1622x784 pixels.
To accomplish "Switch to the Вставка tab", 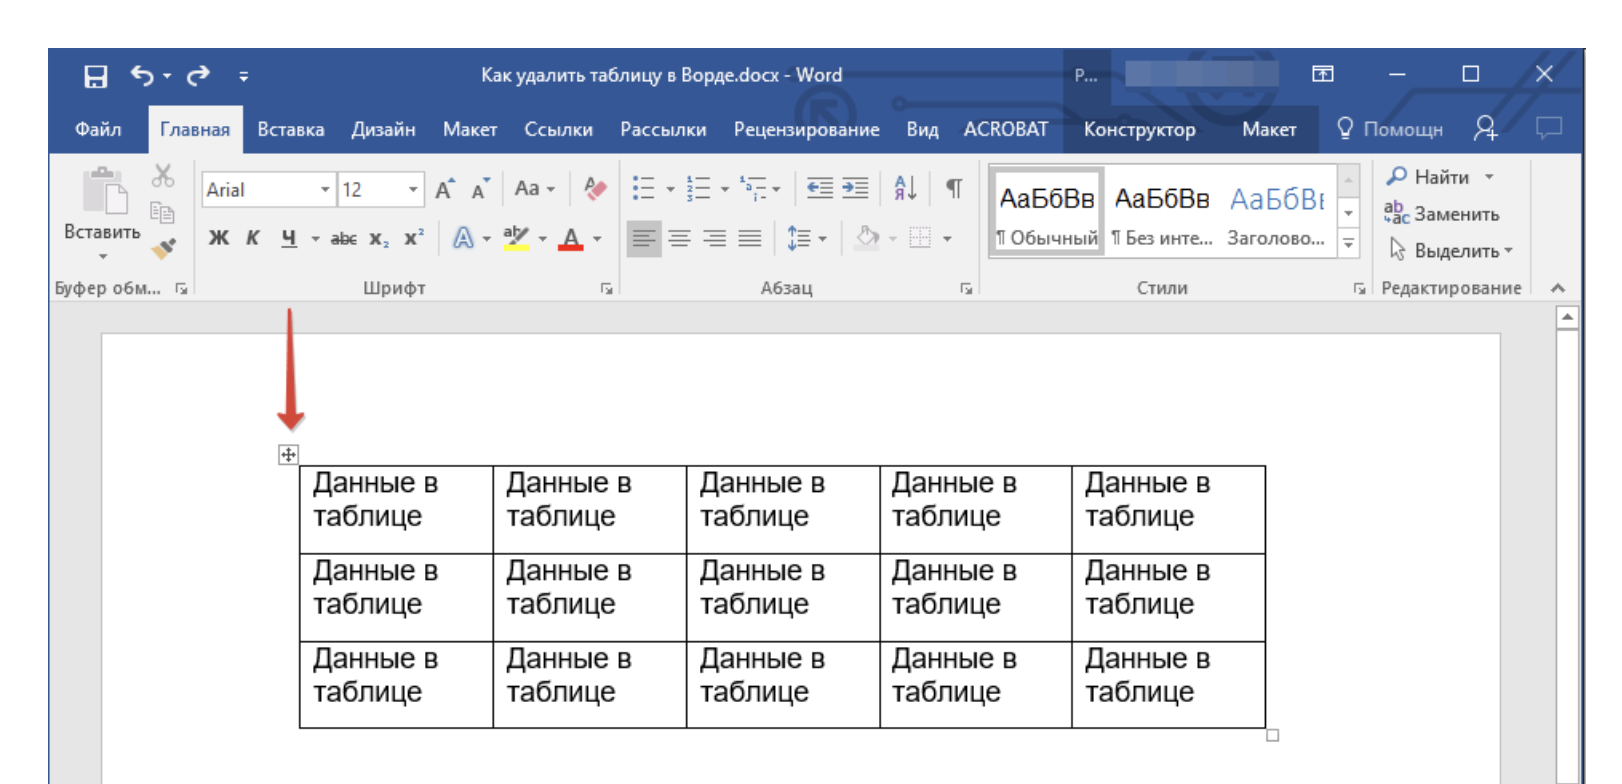I will coord(290,129).
